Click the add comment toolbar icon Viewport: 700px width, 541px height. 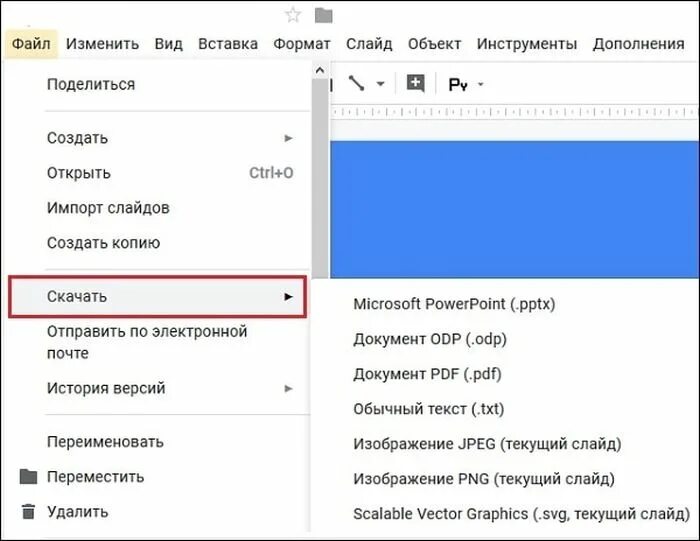[x=416, y=83]
